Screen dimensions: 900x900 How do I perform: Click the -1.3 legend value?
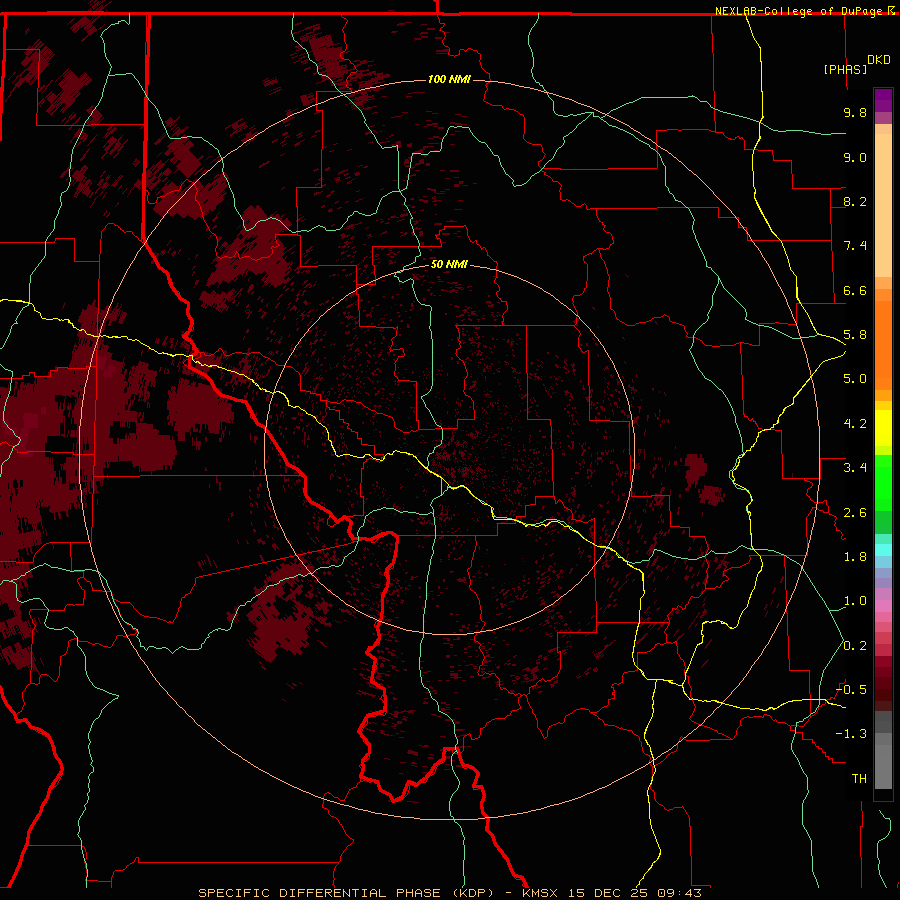[x=851, y=734]
